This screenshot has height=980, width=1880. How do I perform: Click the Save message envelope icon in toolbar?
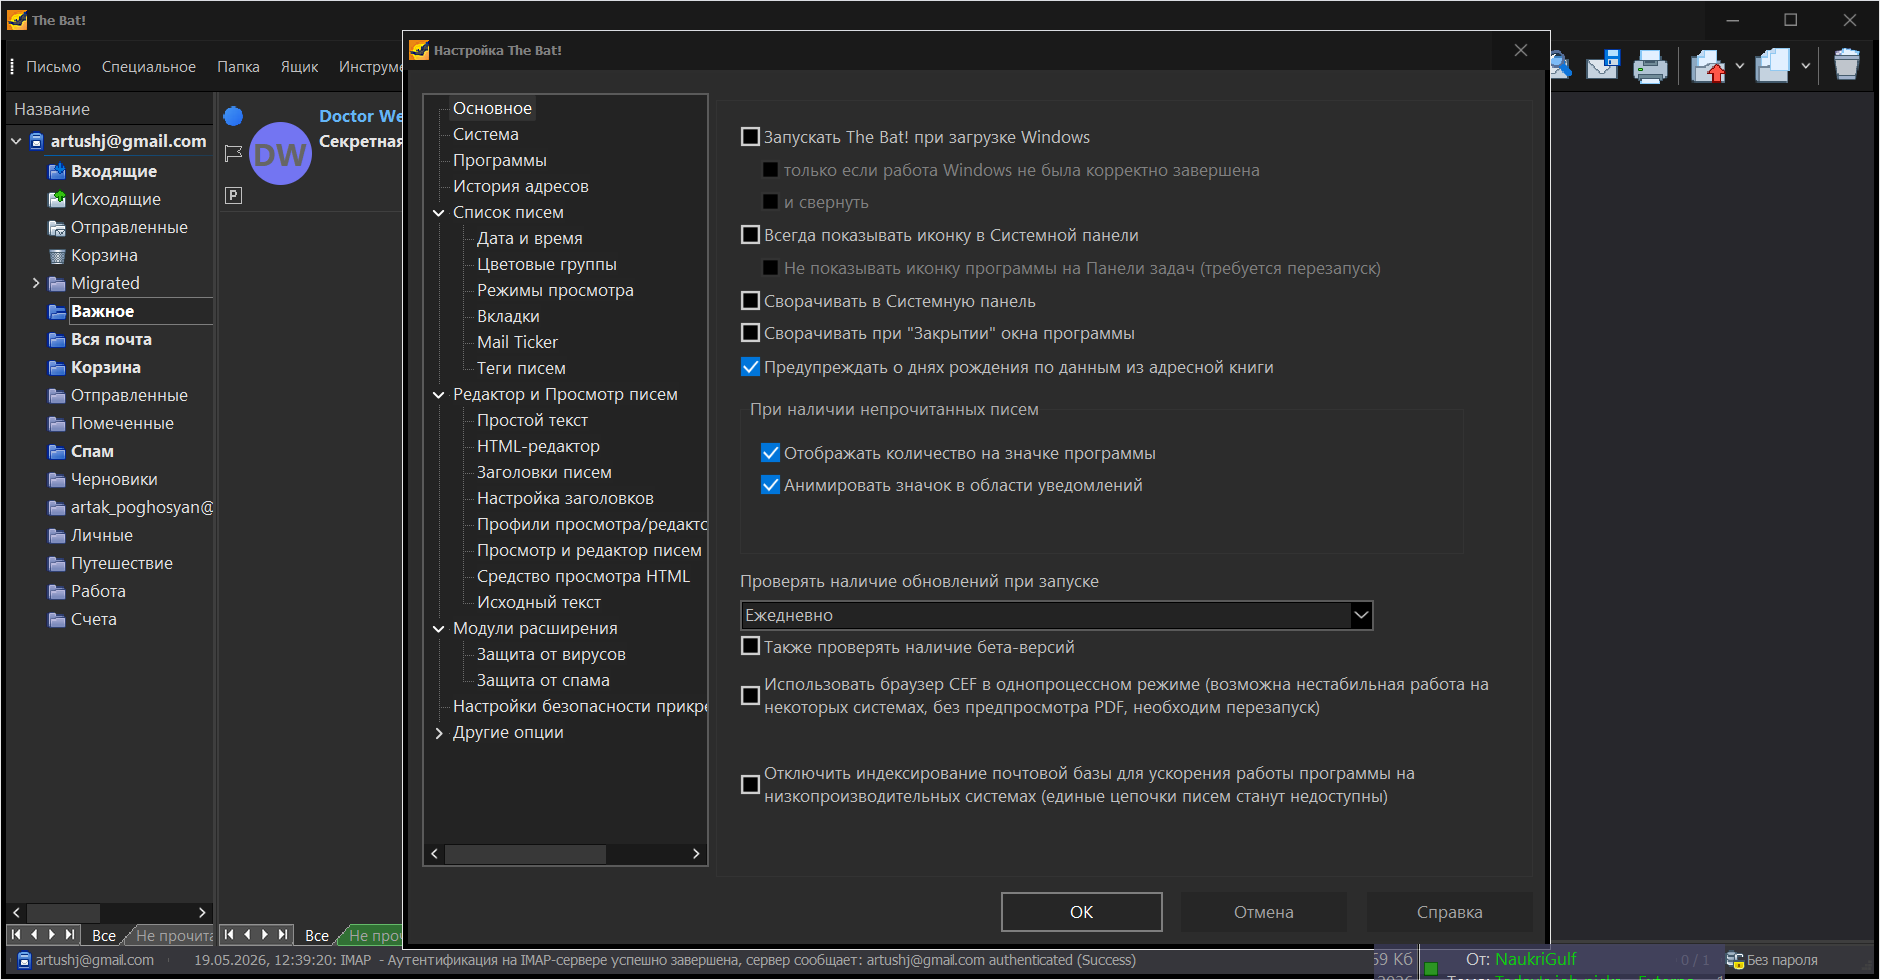click(1603, 66)
